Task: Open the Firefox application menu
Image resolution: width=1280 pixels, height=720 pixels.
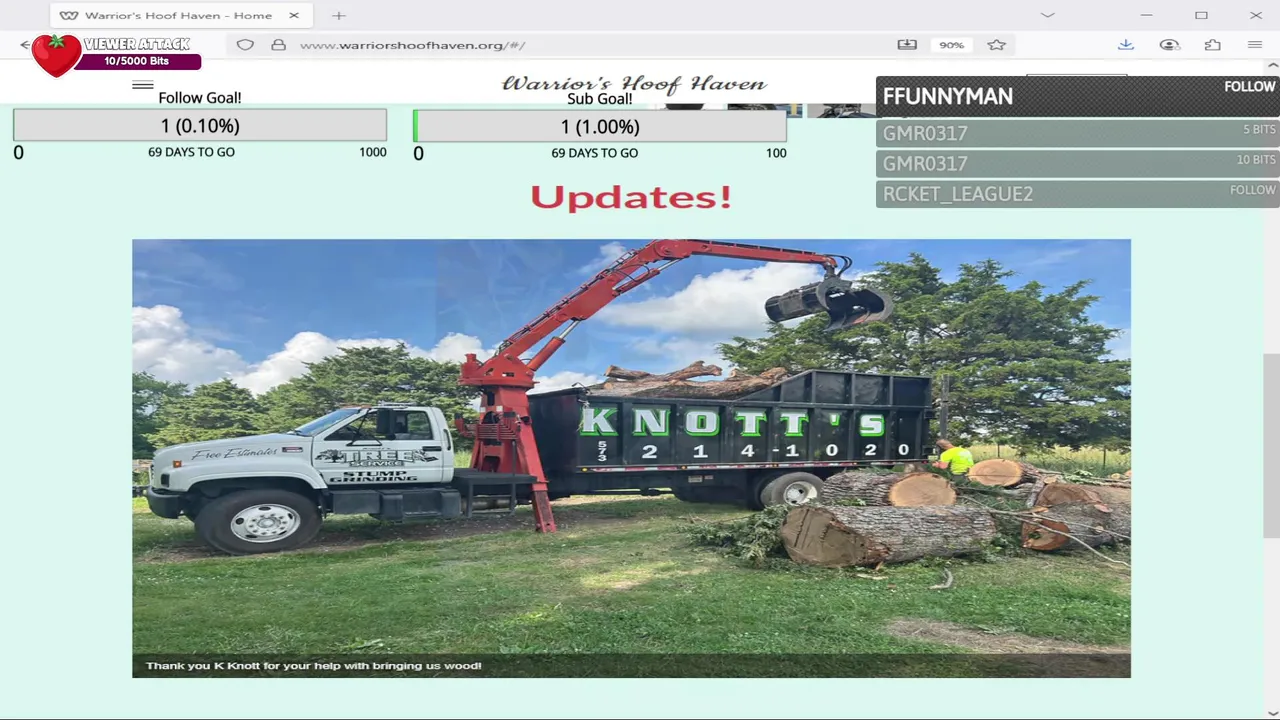Action: (1255, 45)
